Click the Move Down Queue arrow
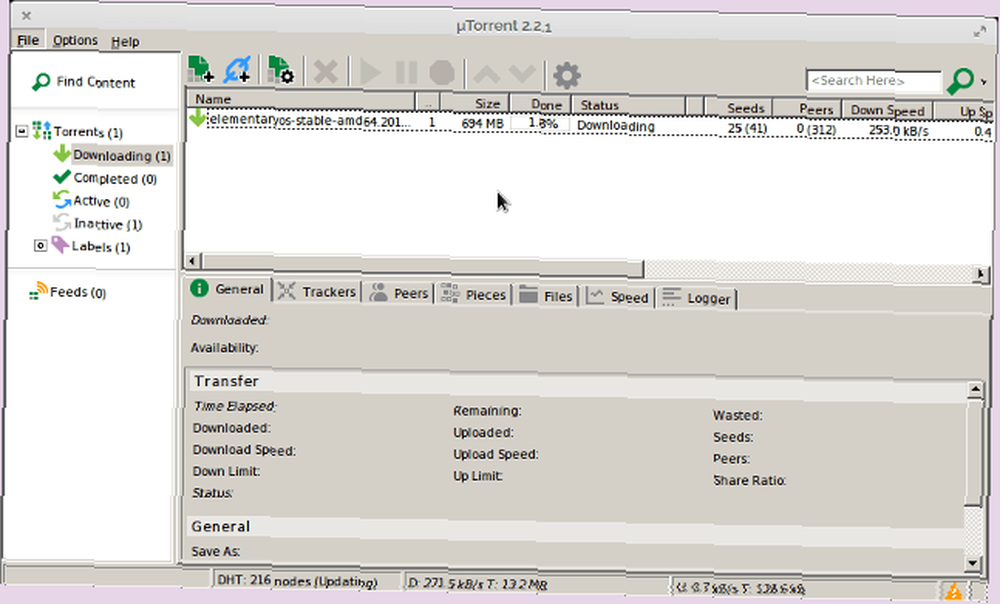 point(522,75)
